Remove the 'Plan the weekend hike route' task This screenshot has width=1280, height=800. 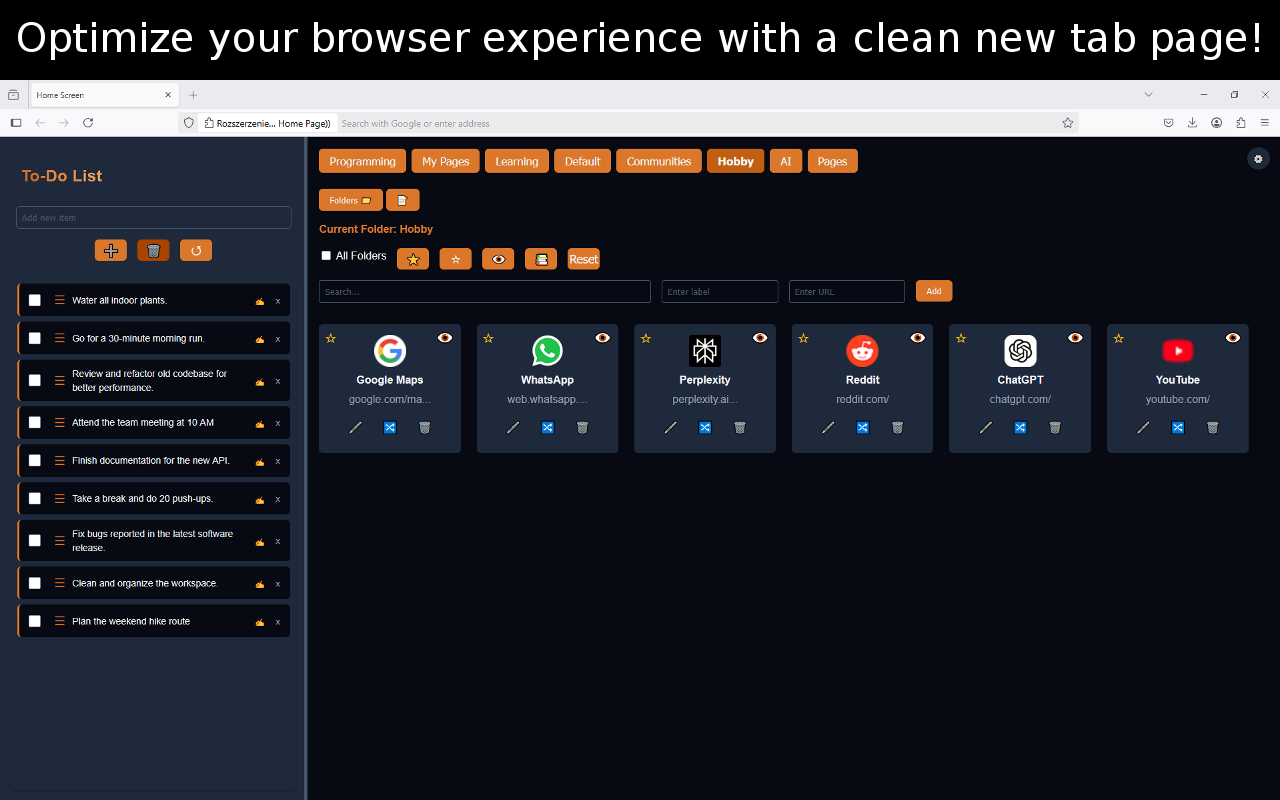click(x=278, y=622)
